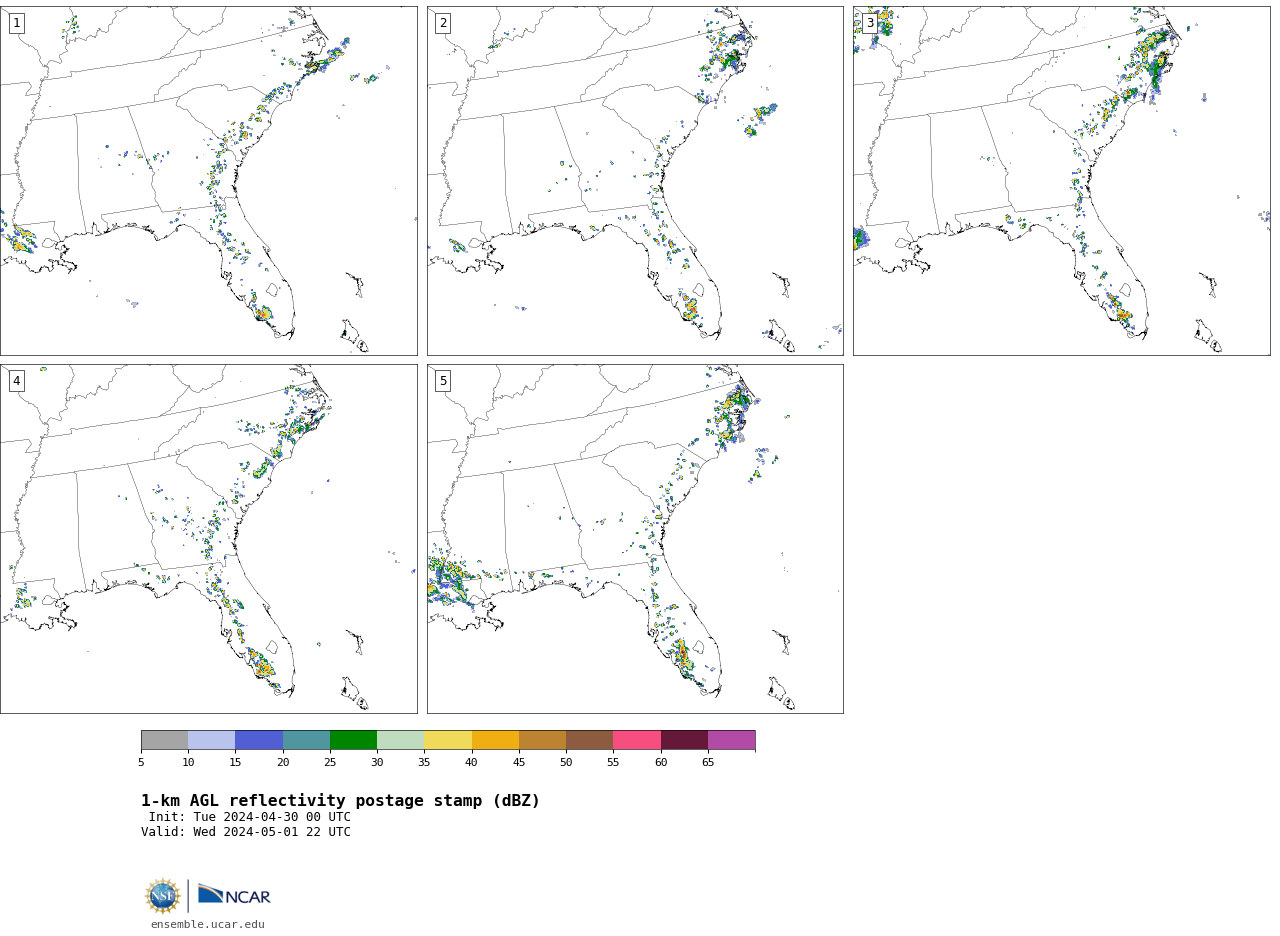1280x936 pixels.
Task: Open ensemble member 2 reflectivity map
Action: pos(635,181)
